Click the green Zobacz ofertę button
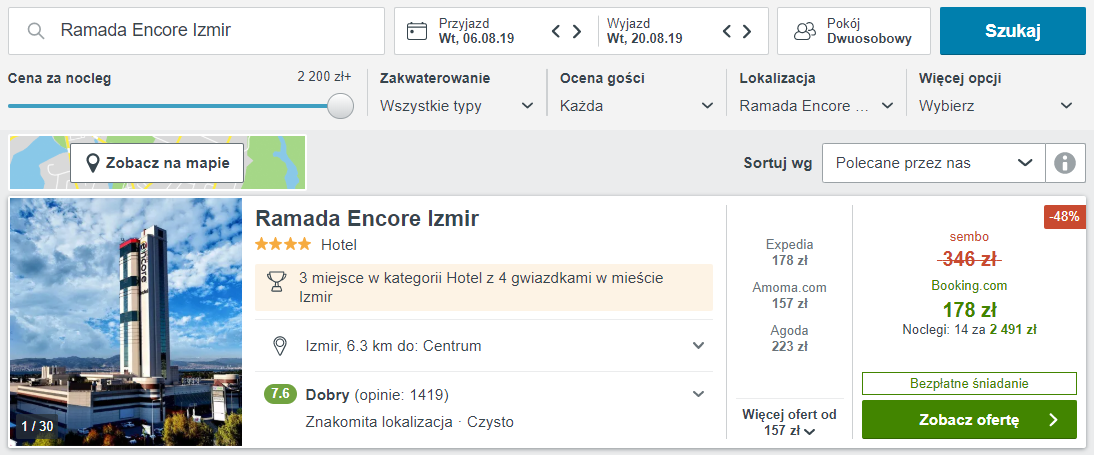1094x455 pixels. 969,419
